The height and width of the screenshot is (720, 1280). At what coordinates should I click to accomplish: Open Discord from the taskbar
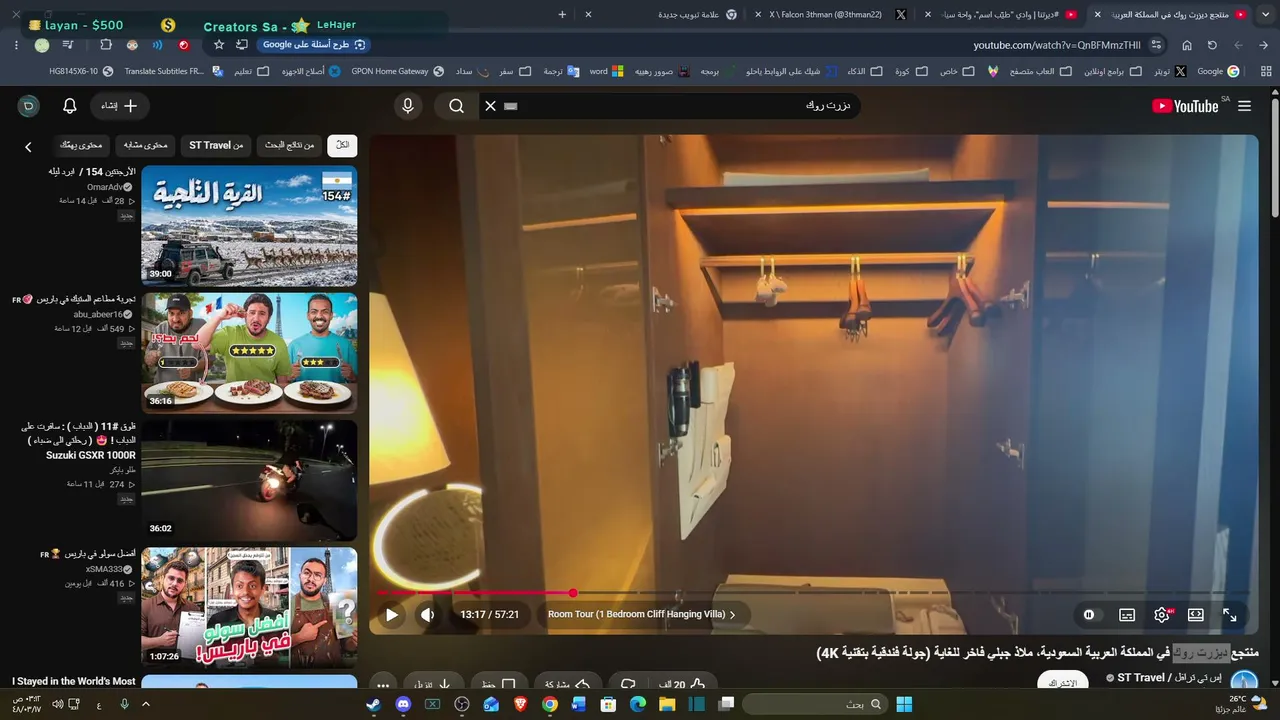[x=403, y=704]
